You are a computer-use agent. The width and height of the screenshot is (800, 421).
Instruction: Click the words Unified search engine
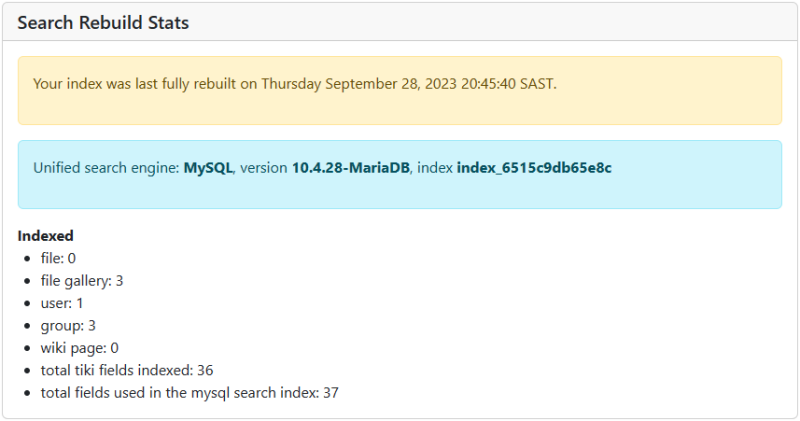pos(106,168)
